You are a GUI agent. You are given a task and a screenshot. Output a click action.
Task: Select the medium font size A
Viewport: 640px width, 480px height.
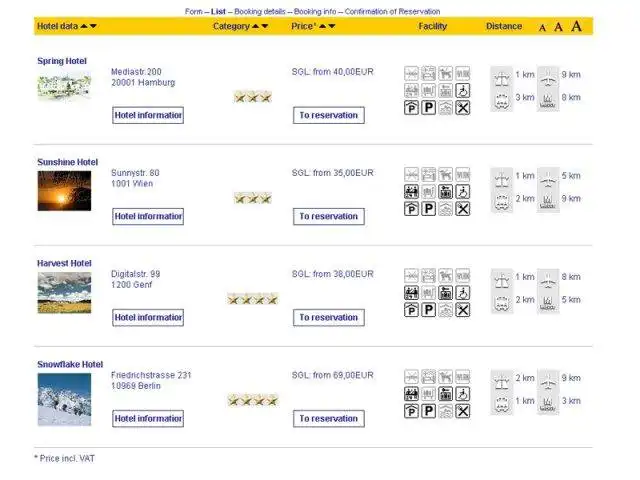558,27
